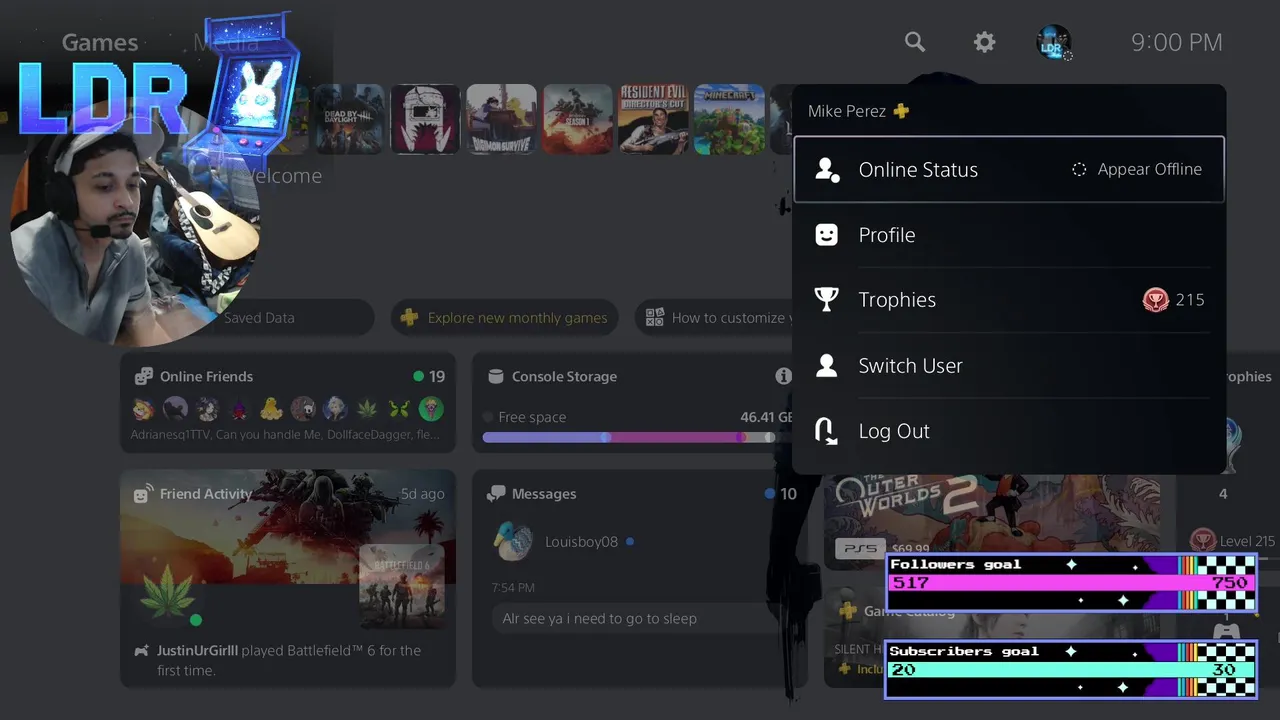
Task: Open the Online Friends card title
Action: [x=206, y=377]
